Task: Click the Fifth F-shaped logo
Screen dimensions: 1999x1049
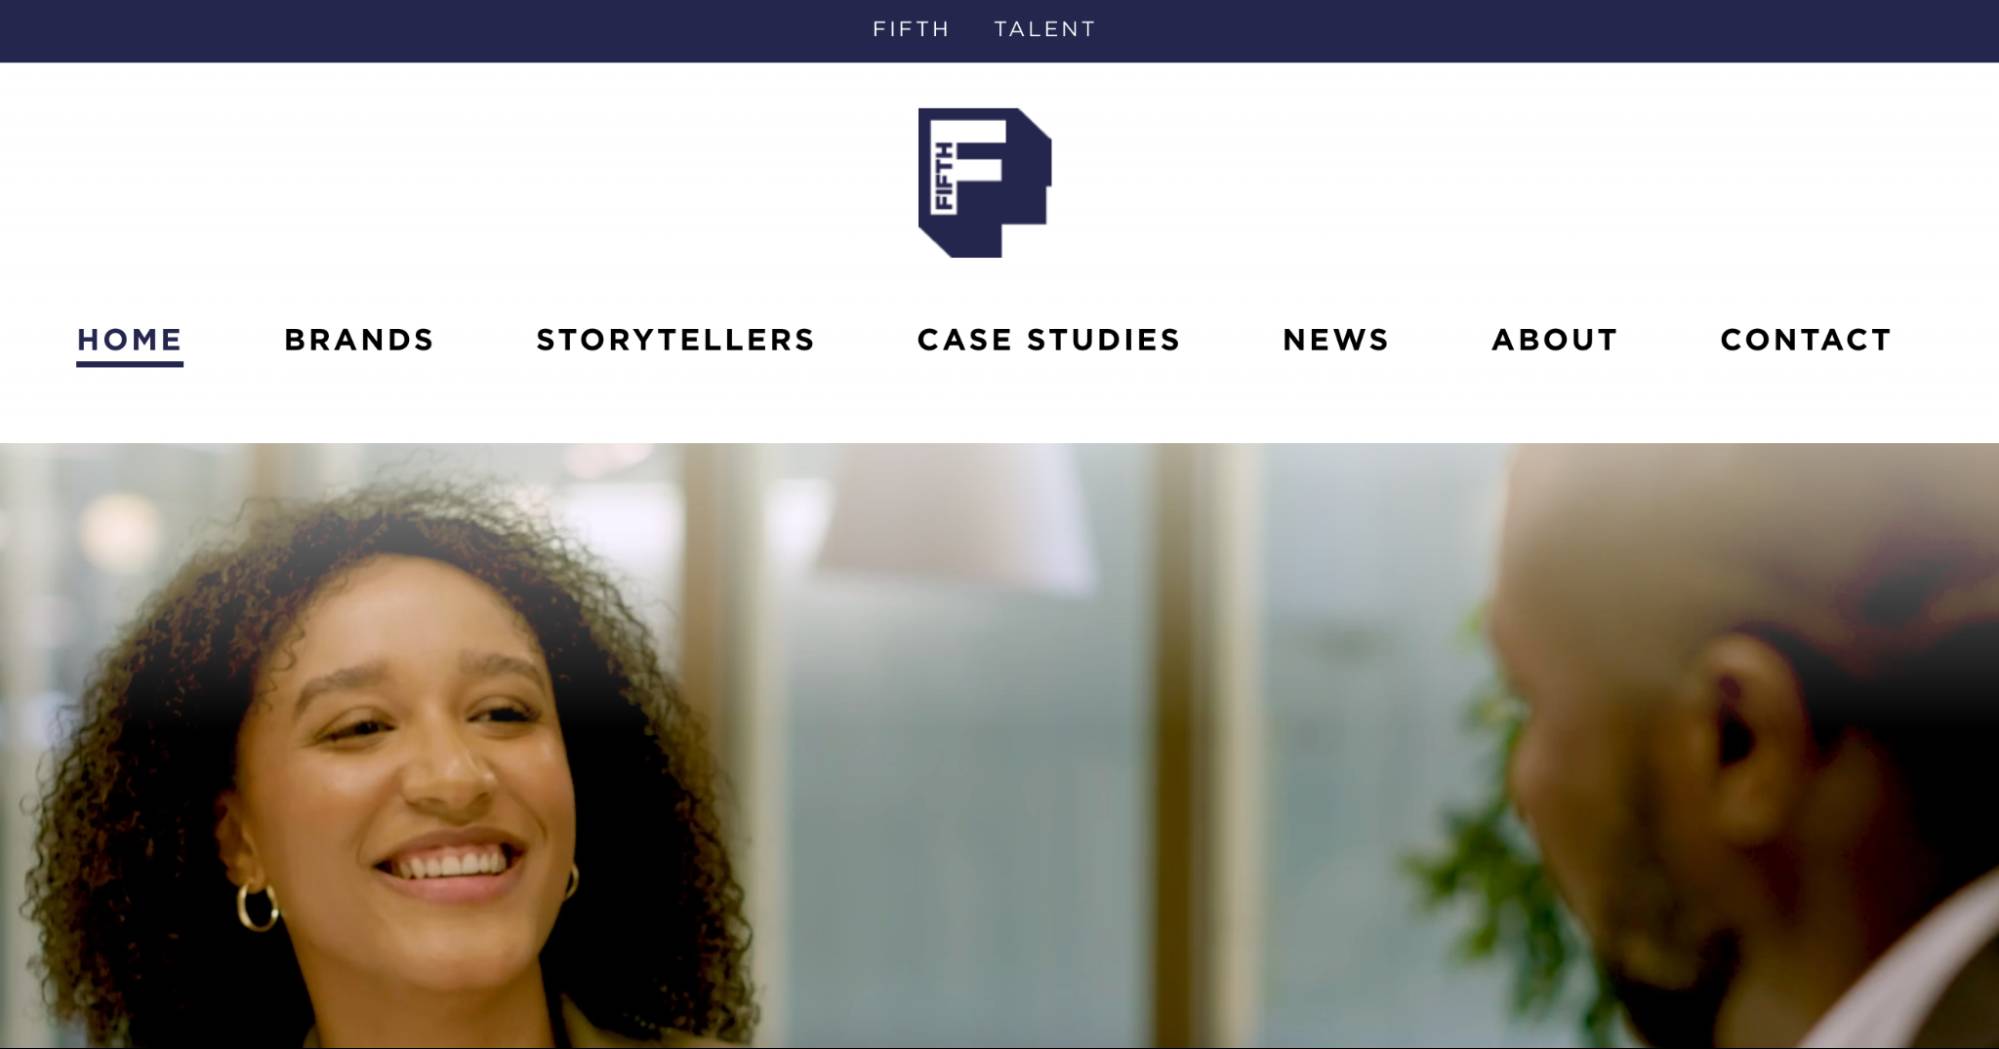Action: point(985,183)
